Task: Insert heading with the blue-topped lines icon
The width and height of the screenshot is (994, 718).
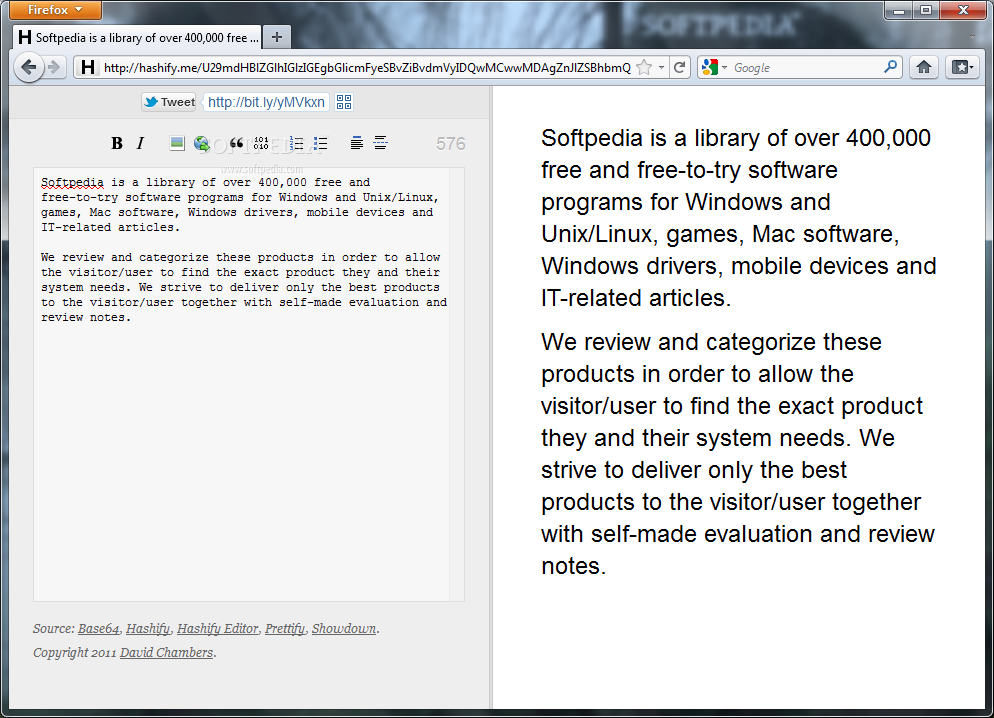Action: pyautogui.click(x=357, y=143)
